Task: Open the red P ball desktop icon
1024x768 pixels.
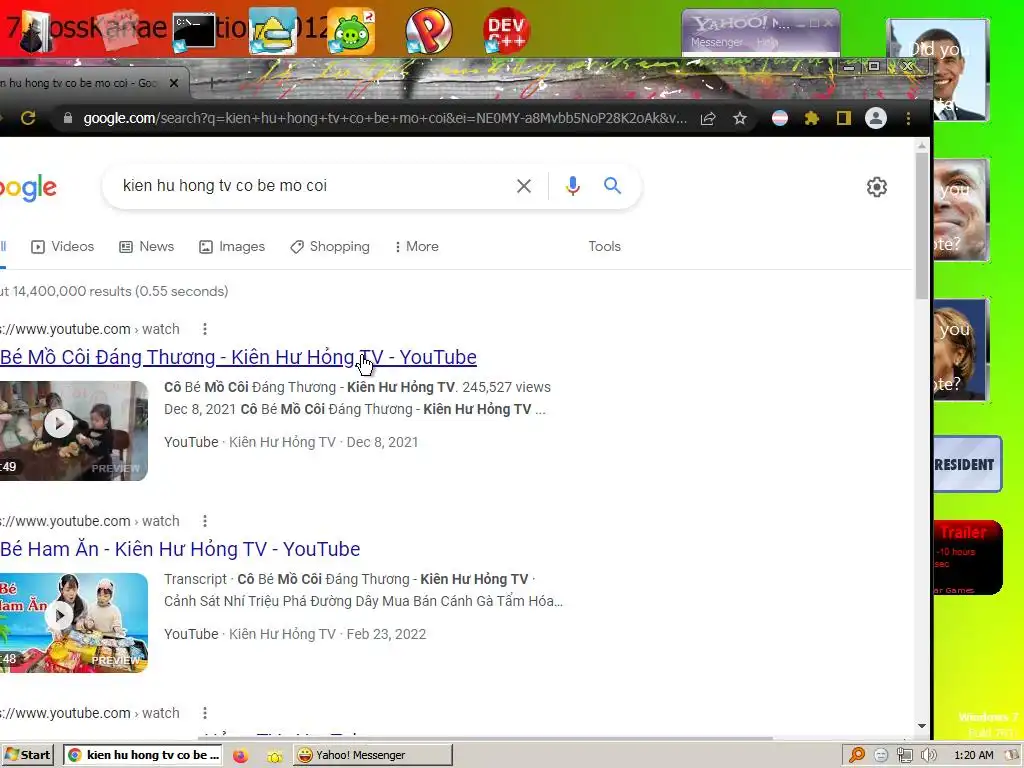Action: [x=428, y=30]
